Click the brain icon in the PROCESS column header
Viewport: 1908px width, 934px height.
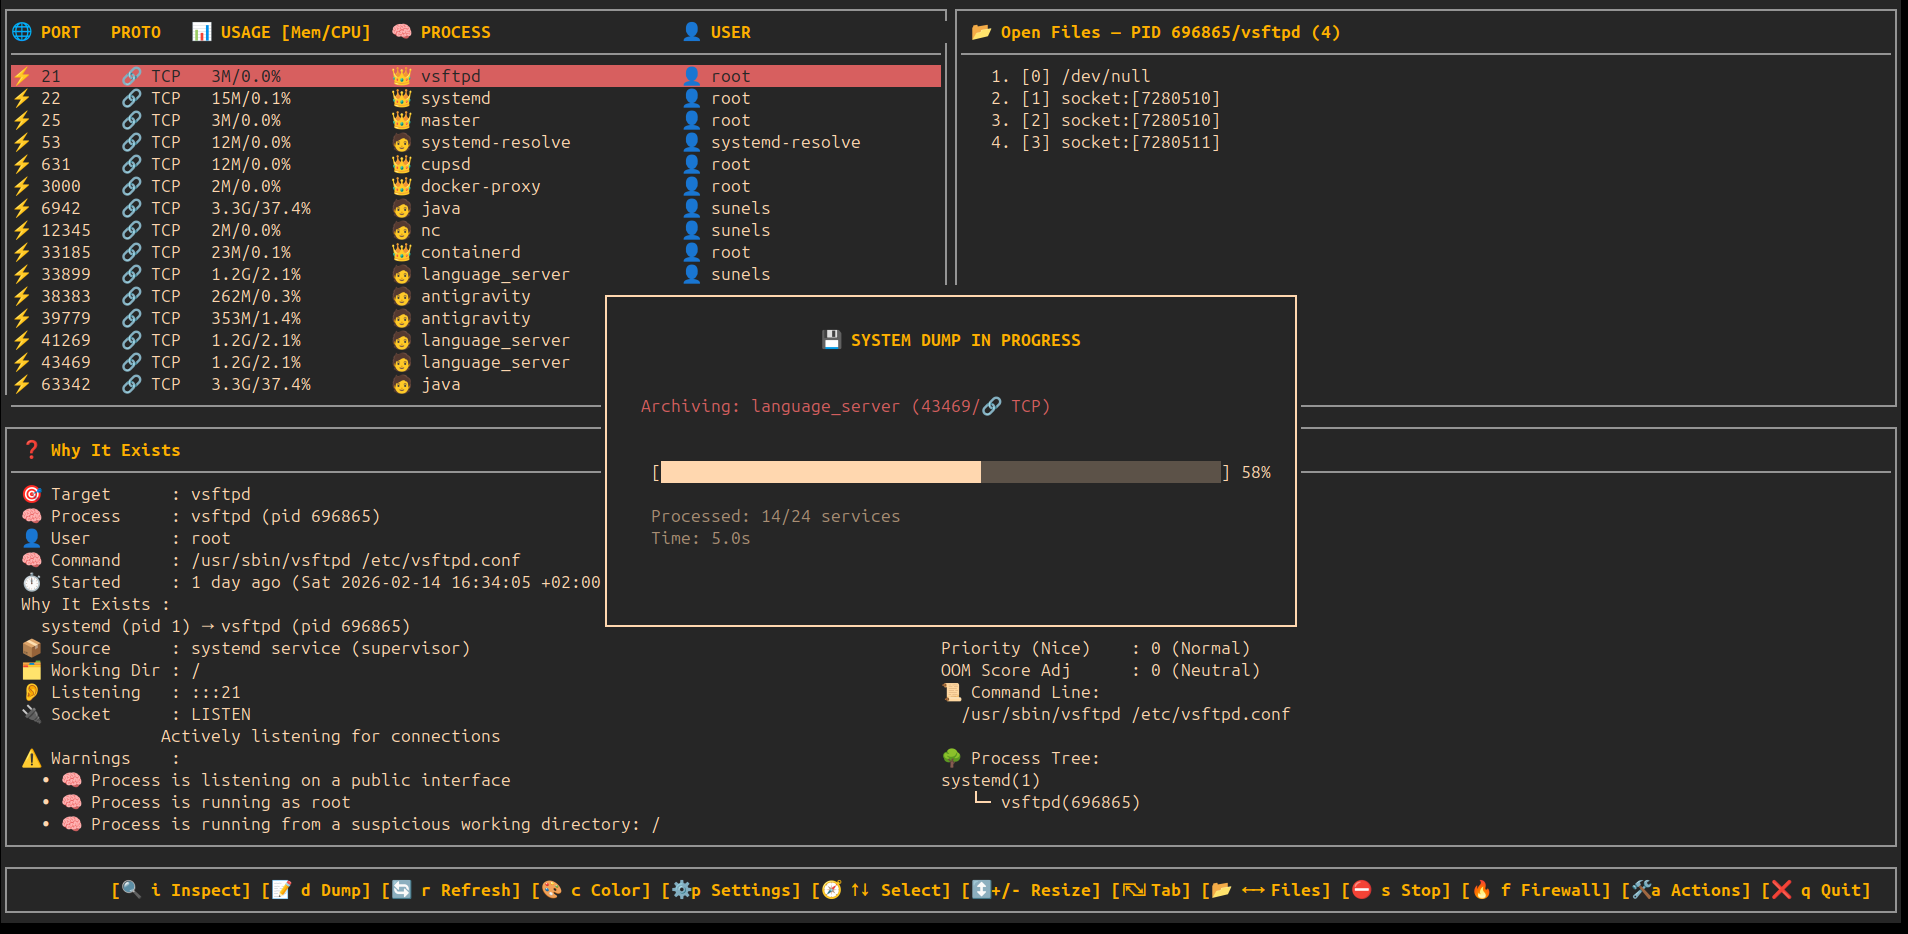tap(401, 31)
